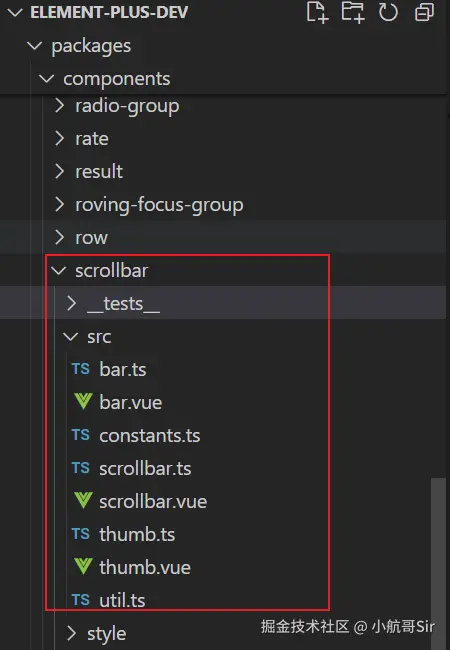This screenshot has height=650, width=450.
Task: Click the Vue icon next to scrollbar.vue
Action: [x=83, y=501]
